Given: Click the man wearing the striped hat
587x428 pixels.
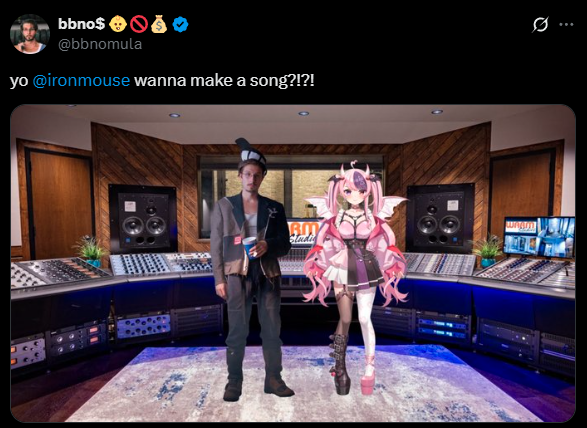Looking at the screenshot, I should (249, 270).
